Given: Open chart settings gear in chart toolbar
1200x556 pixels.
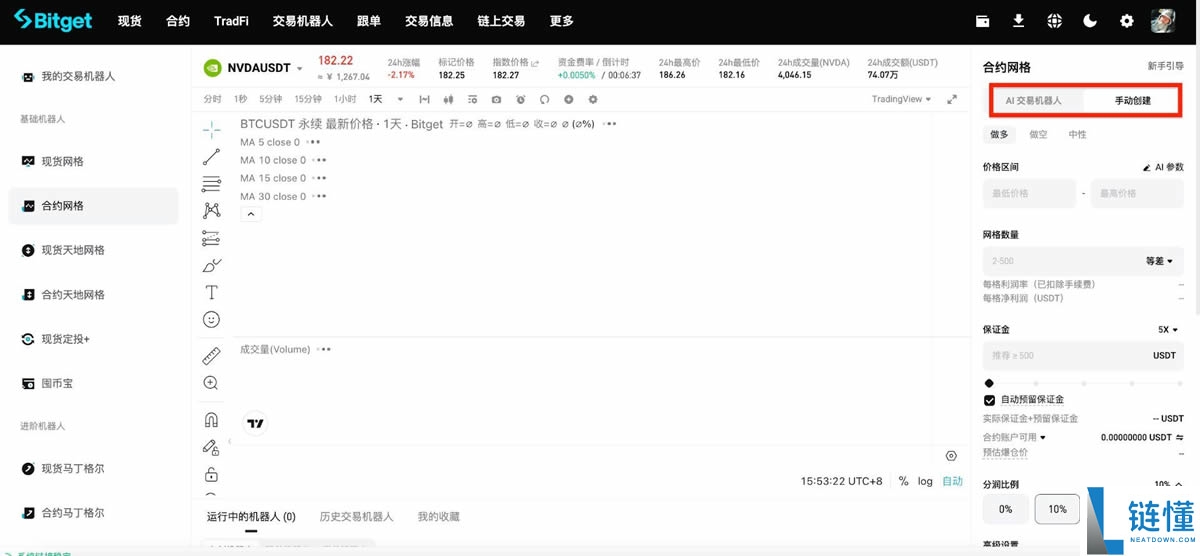Looking at the screenshot, I should tap(593, 99).
